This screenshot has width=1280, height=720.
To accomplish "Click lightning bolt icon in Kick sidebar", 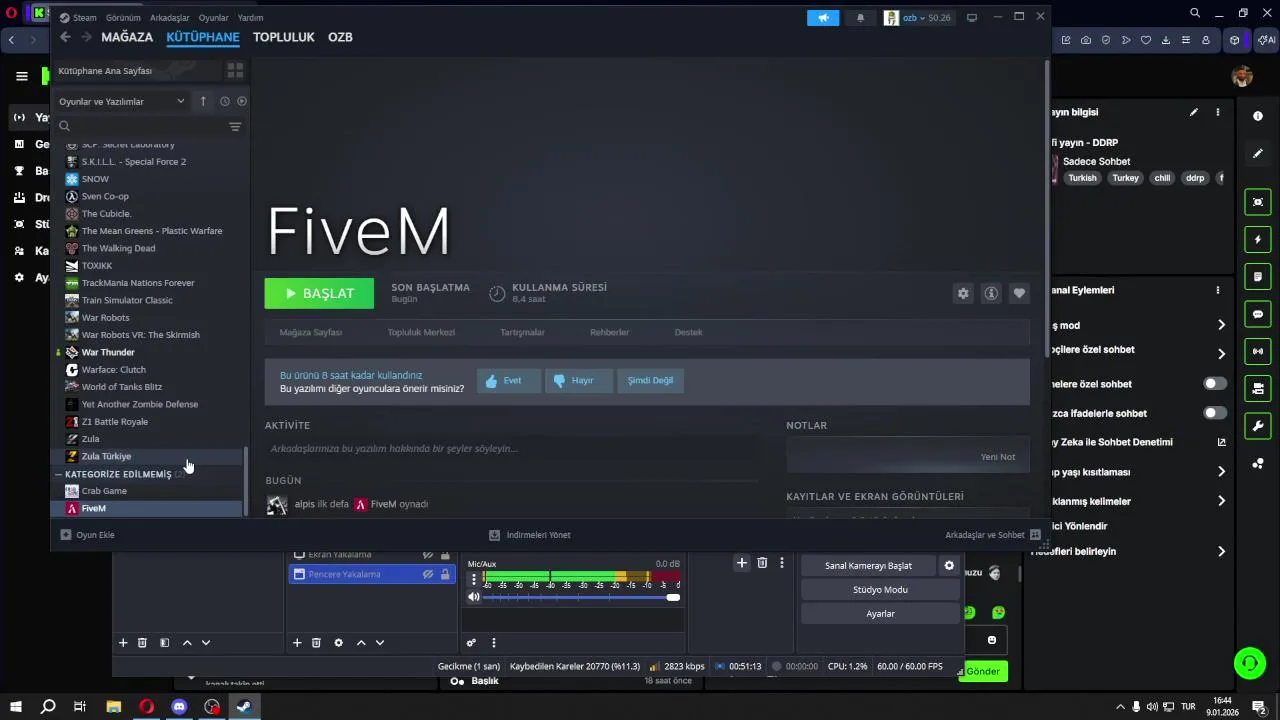I will (1258, 240).
